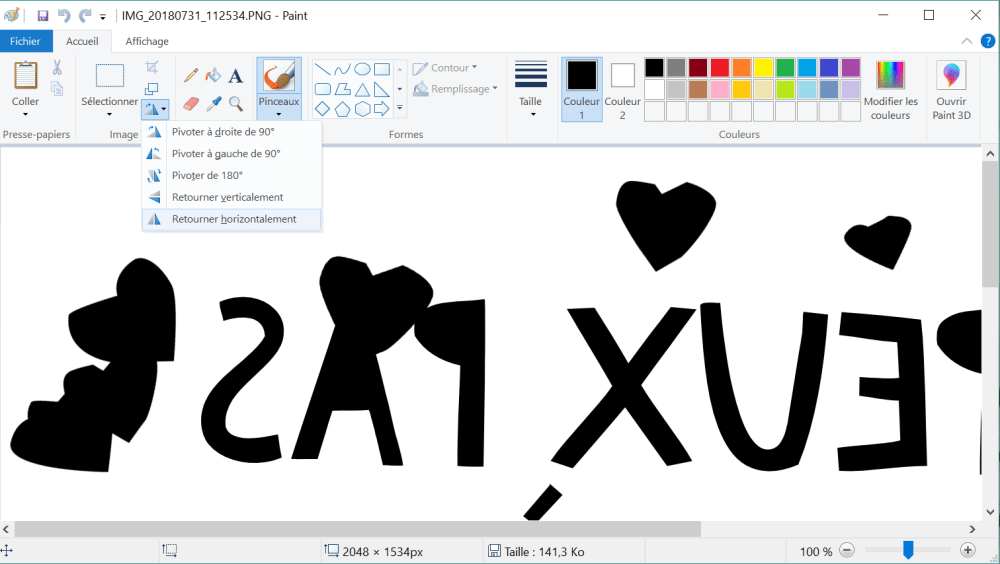The image size is (1000, 564).
Task: Click the Crop image icon
Action: (152, 67)
